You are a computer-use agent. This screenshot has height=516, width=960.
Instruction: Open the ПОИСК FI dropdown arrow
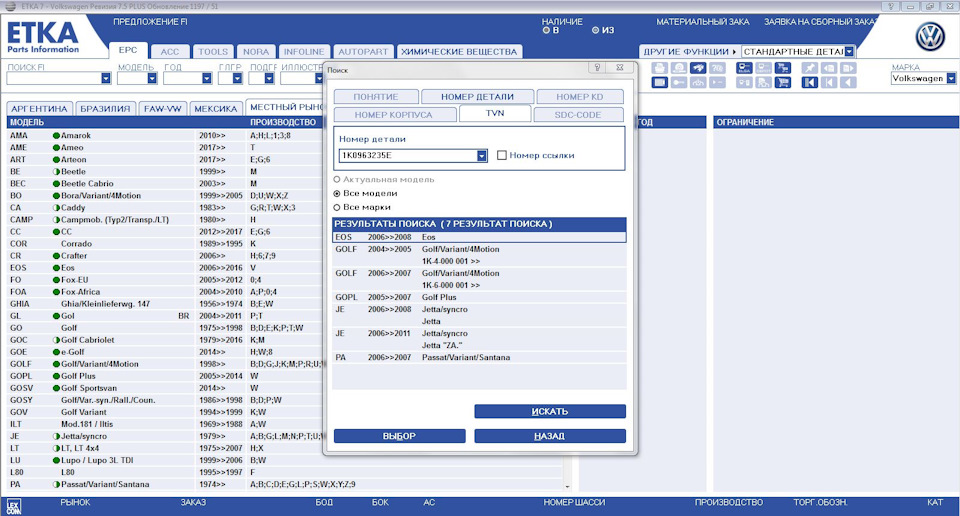tap(106, 78)
